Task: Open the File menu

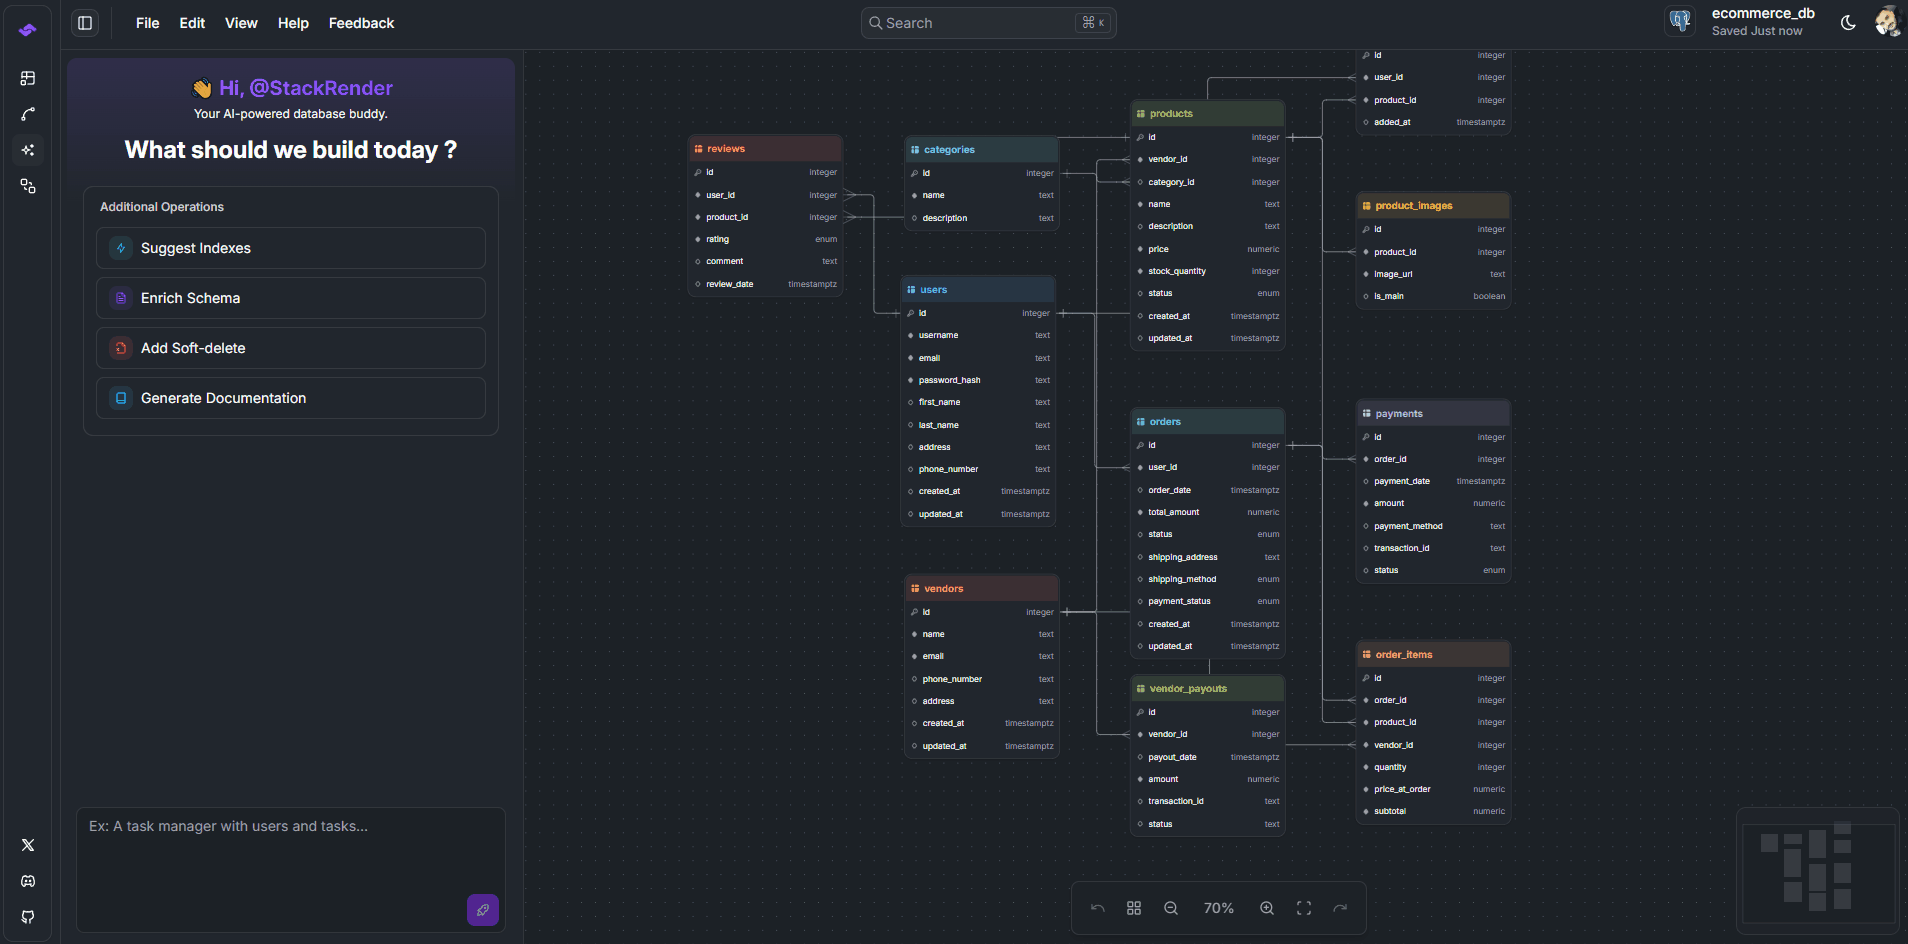Action: point(147,22)
